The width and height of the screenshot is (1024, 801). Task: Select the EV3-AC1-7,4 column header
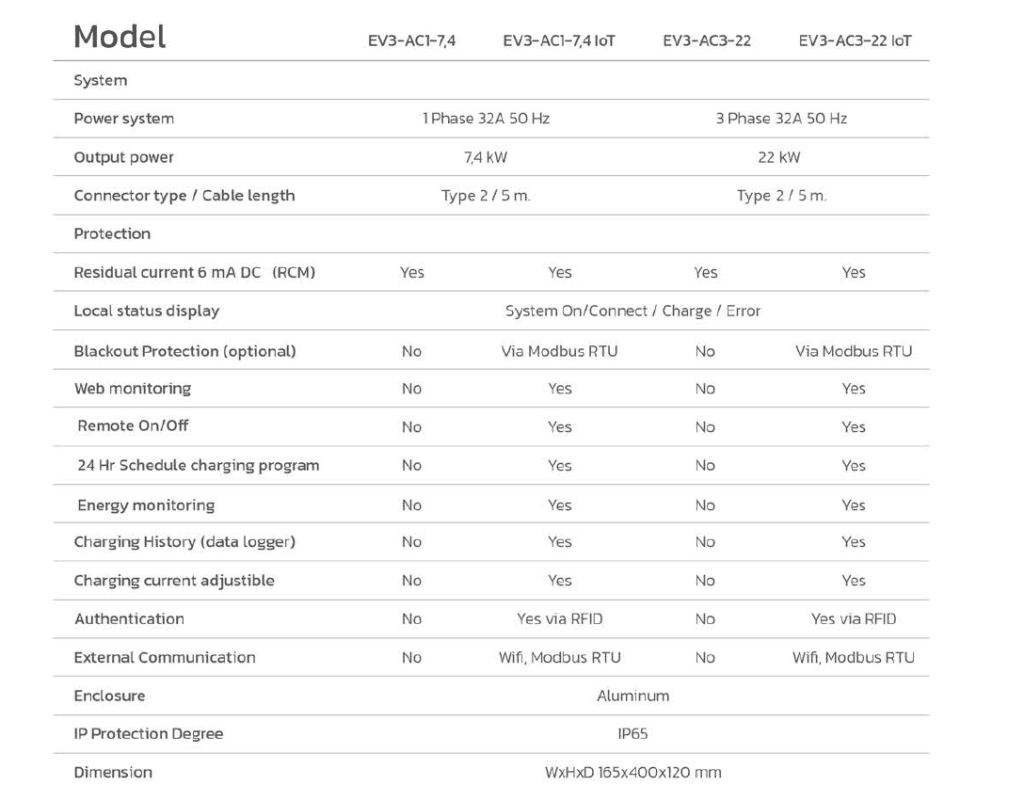(412, 41)
